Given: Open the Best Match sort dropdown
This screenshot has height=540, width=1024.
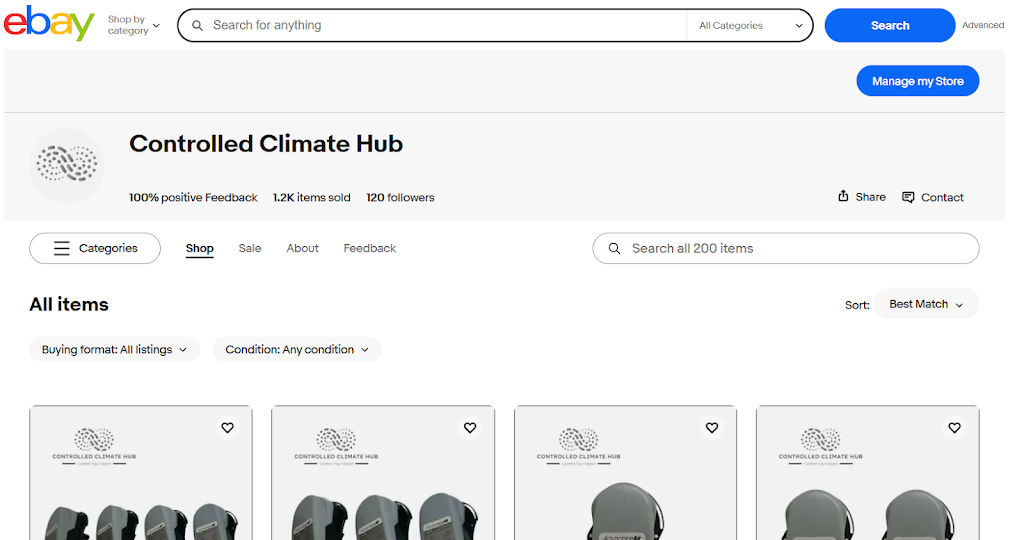Looking at the screenshot, I should coord(926,304).
